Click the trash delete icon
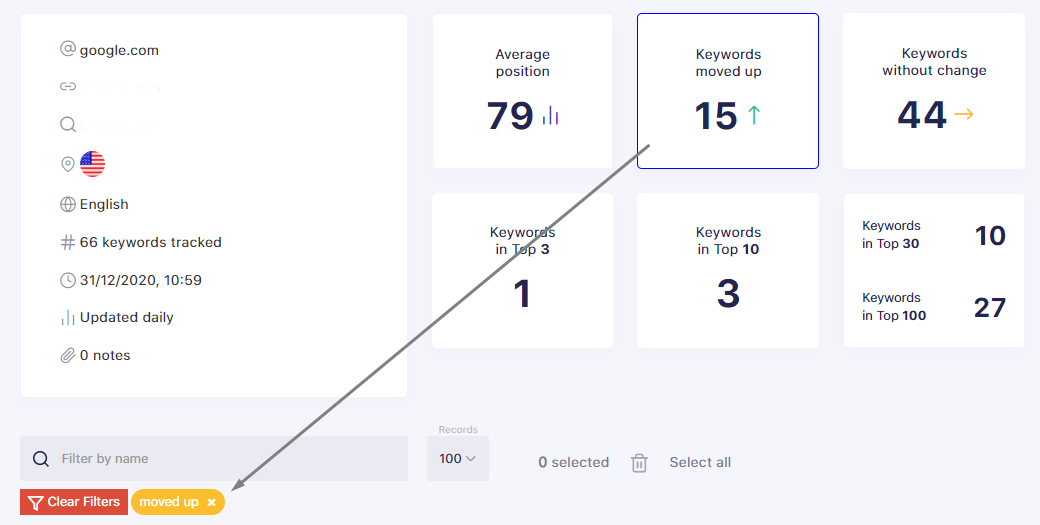This screenshot has width=1040, height=525. [639, 462]
